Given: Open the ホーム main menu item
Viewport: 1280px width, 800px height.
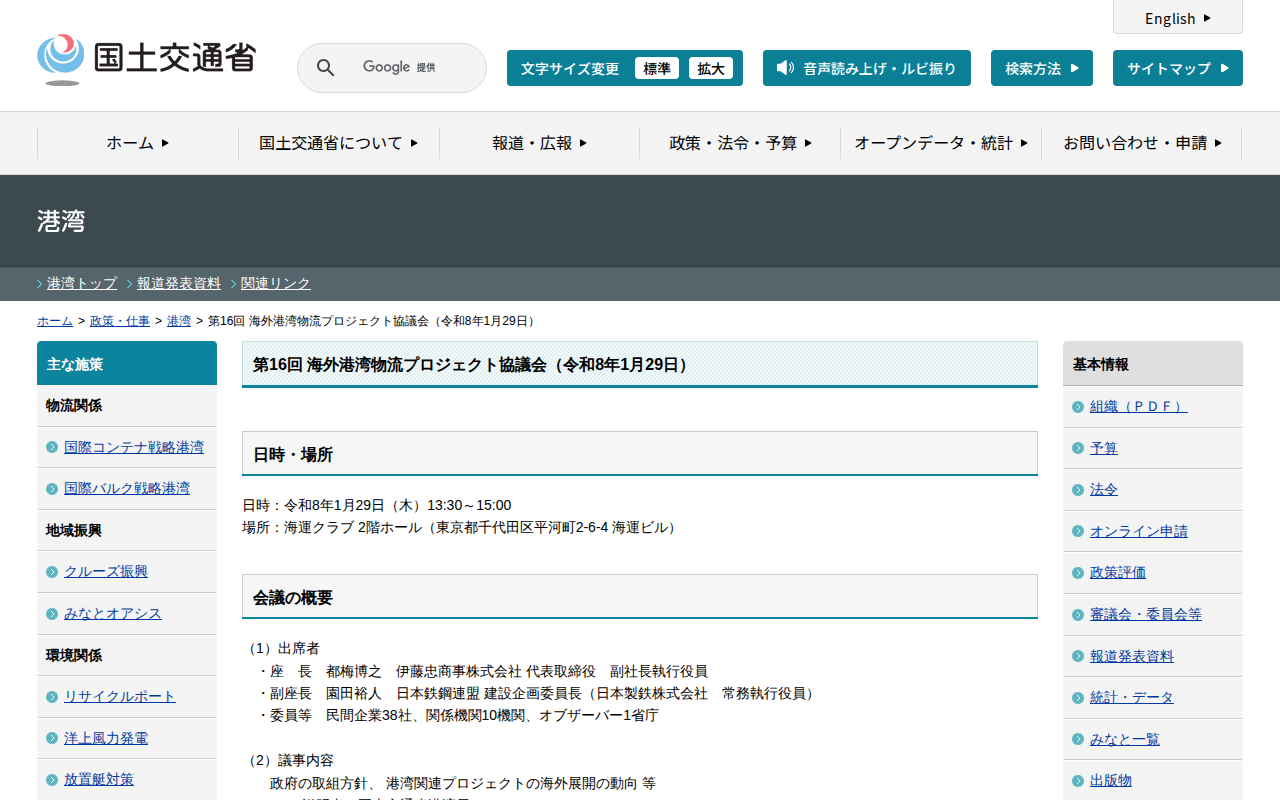Looking at the screenshot, I should pos(138,143).
